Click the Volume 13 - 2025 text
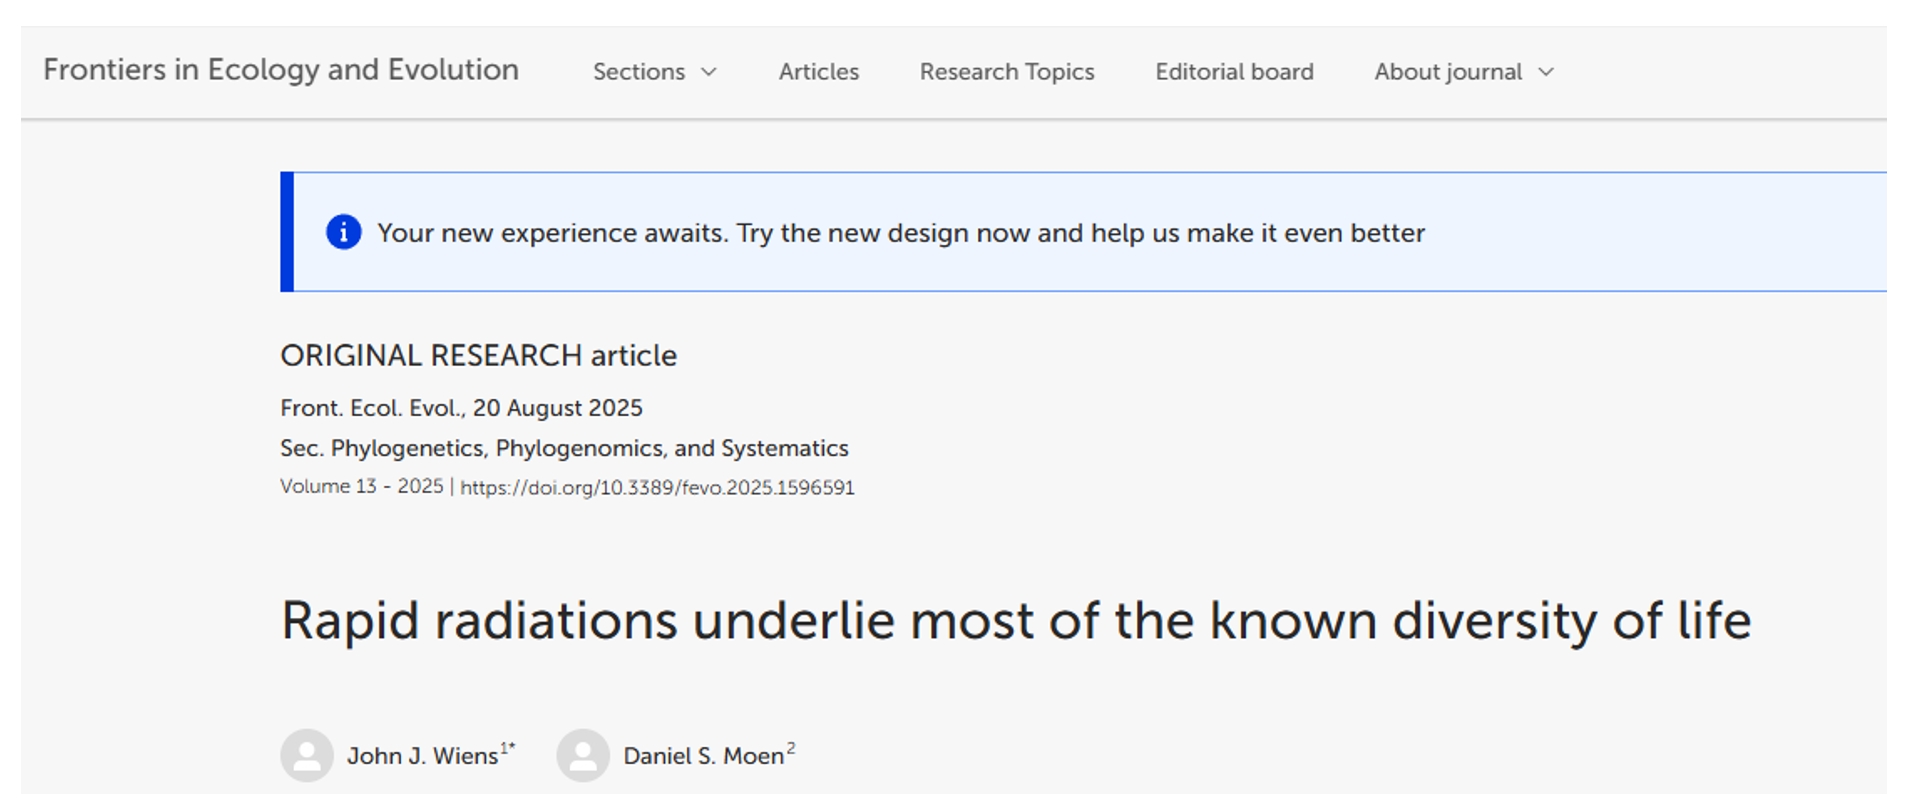1910x802 pixels. point(361,487)
